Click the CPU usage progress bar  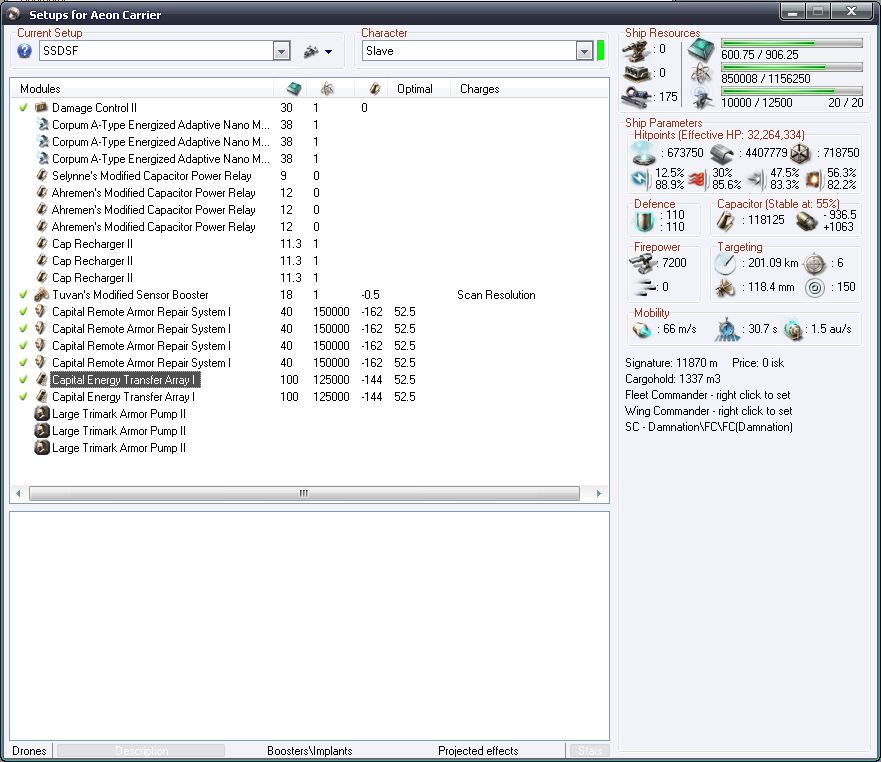[x=792, y=43]
